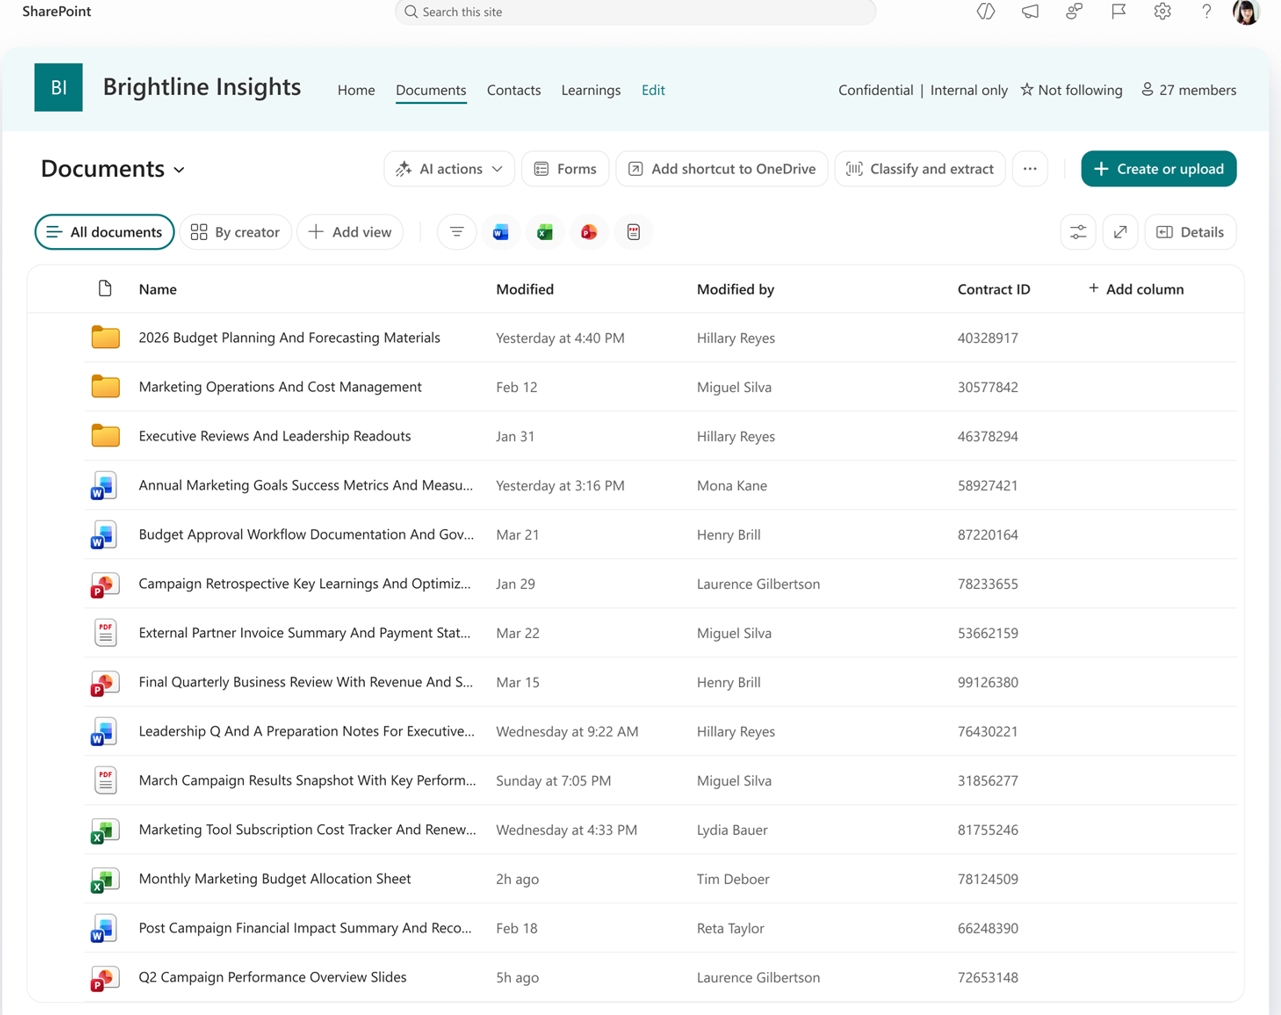This screenshot has height=1015, width=1281.
Task: Open the AI actions dropdown
Action: click(448, 168)
